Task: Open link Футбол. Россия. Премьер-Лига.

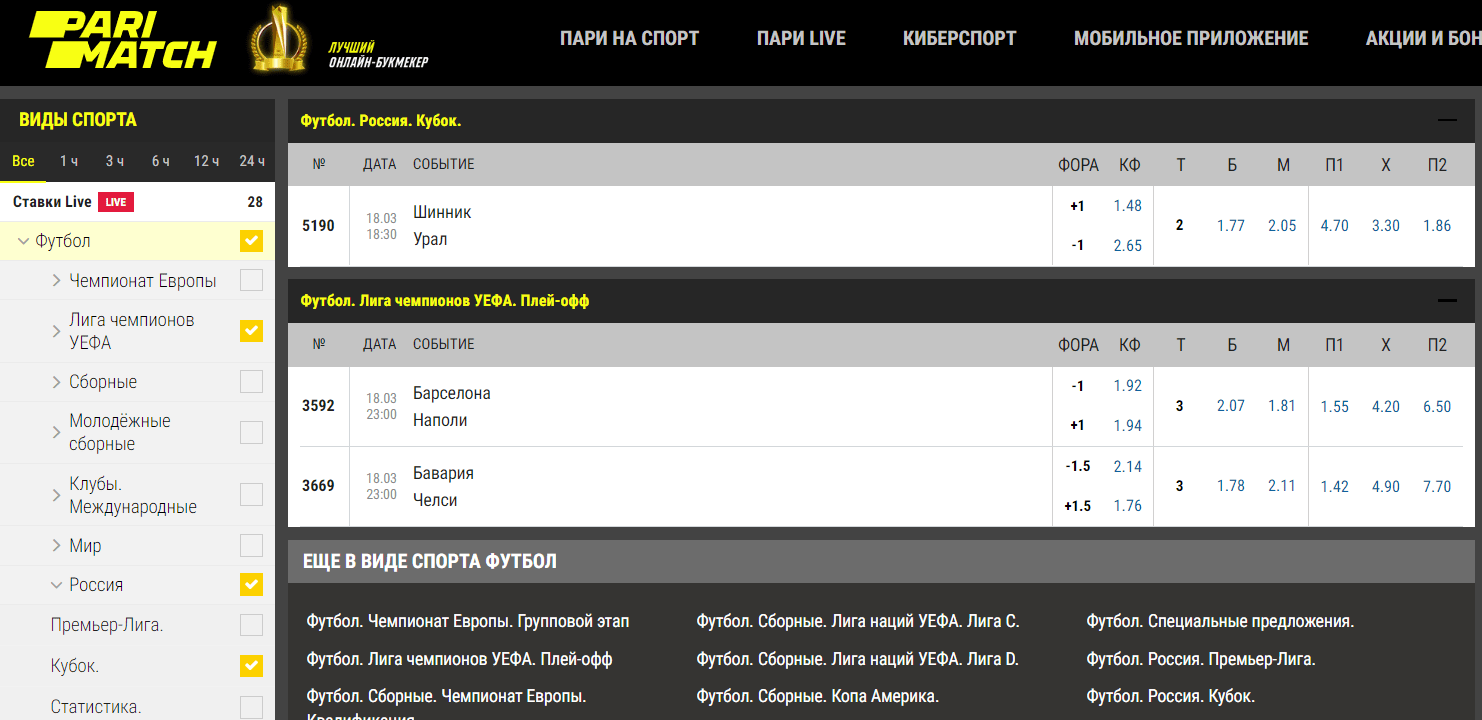Action: (x=1201, y=659)
